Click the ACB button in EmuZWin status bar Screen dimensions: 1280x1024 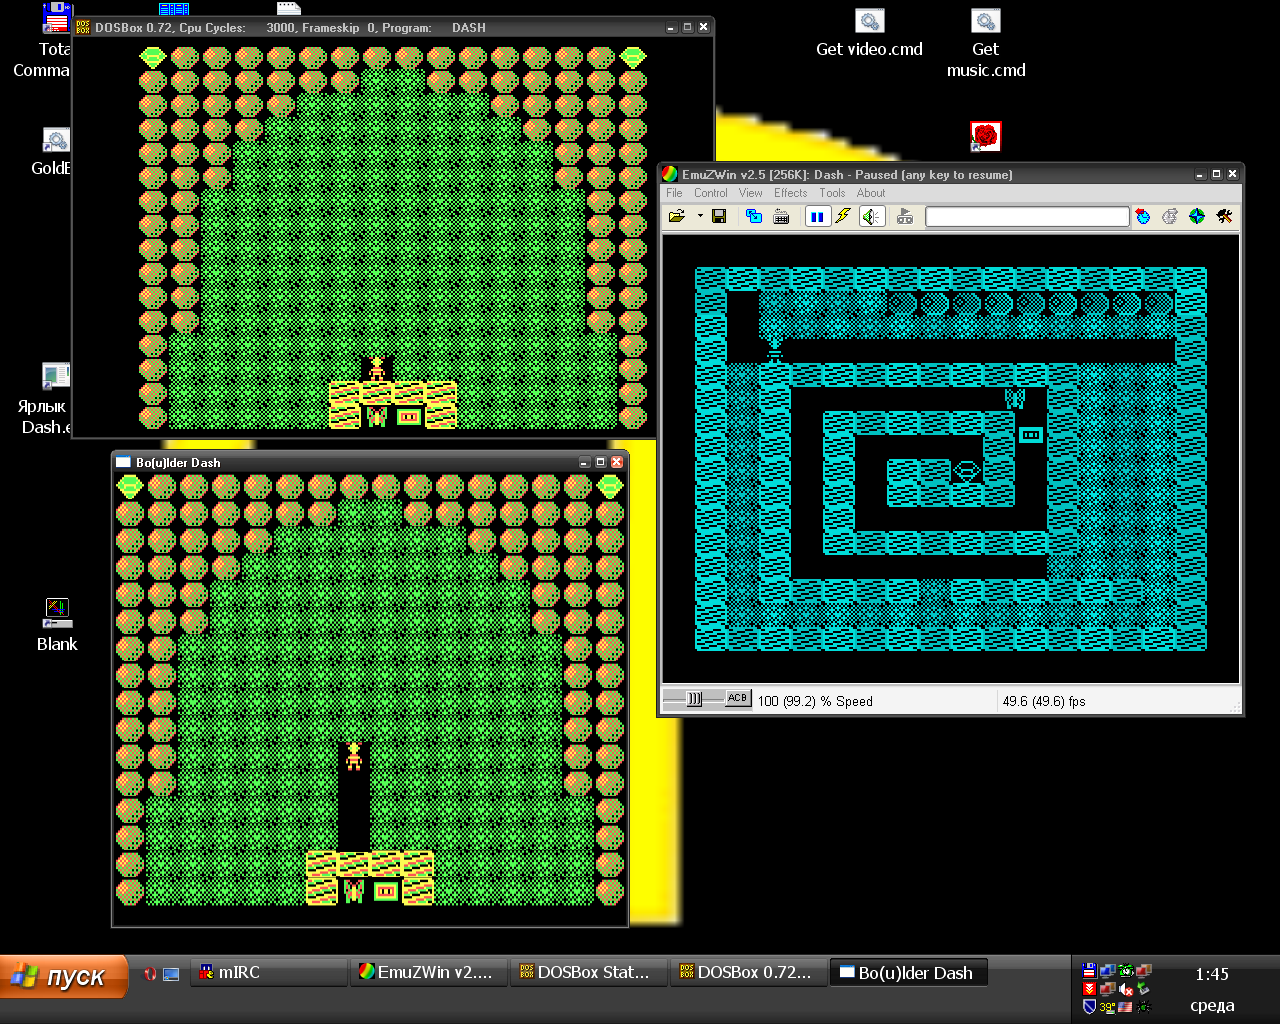[738, 698]
